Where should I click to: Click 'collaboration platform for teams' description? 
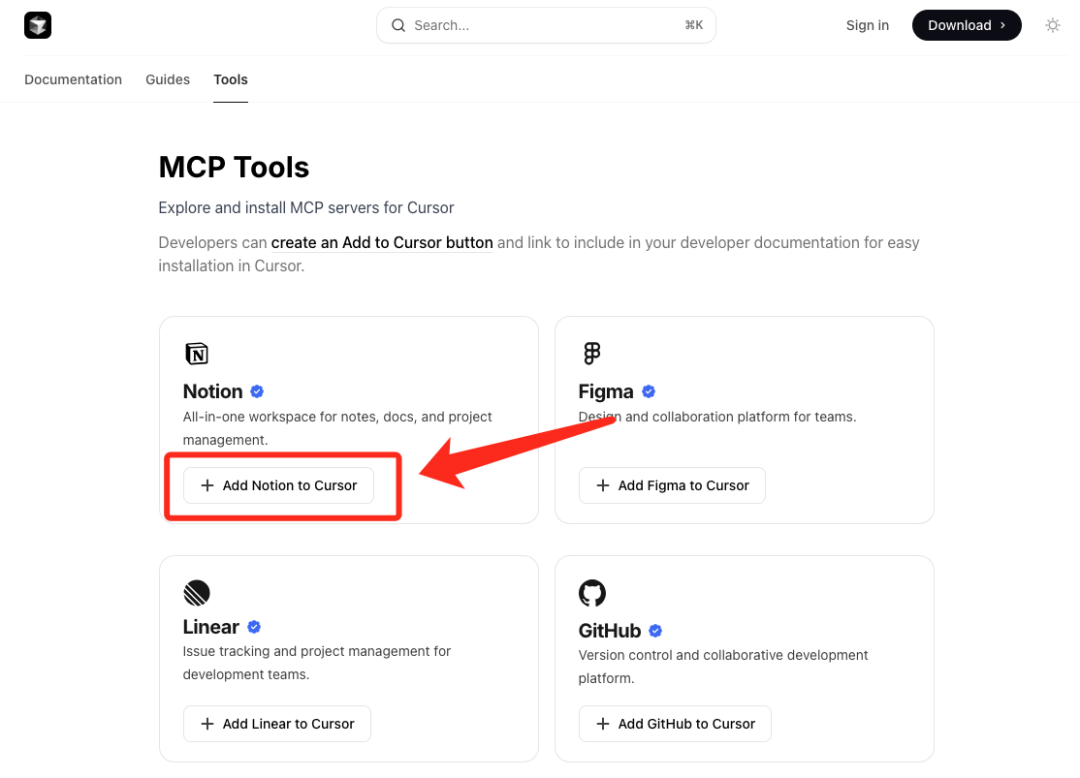(x=717, y=417)
